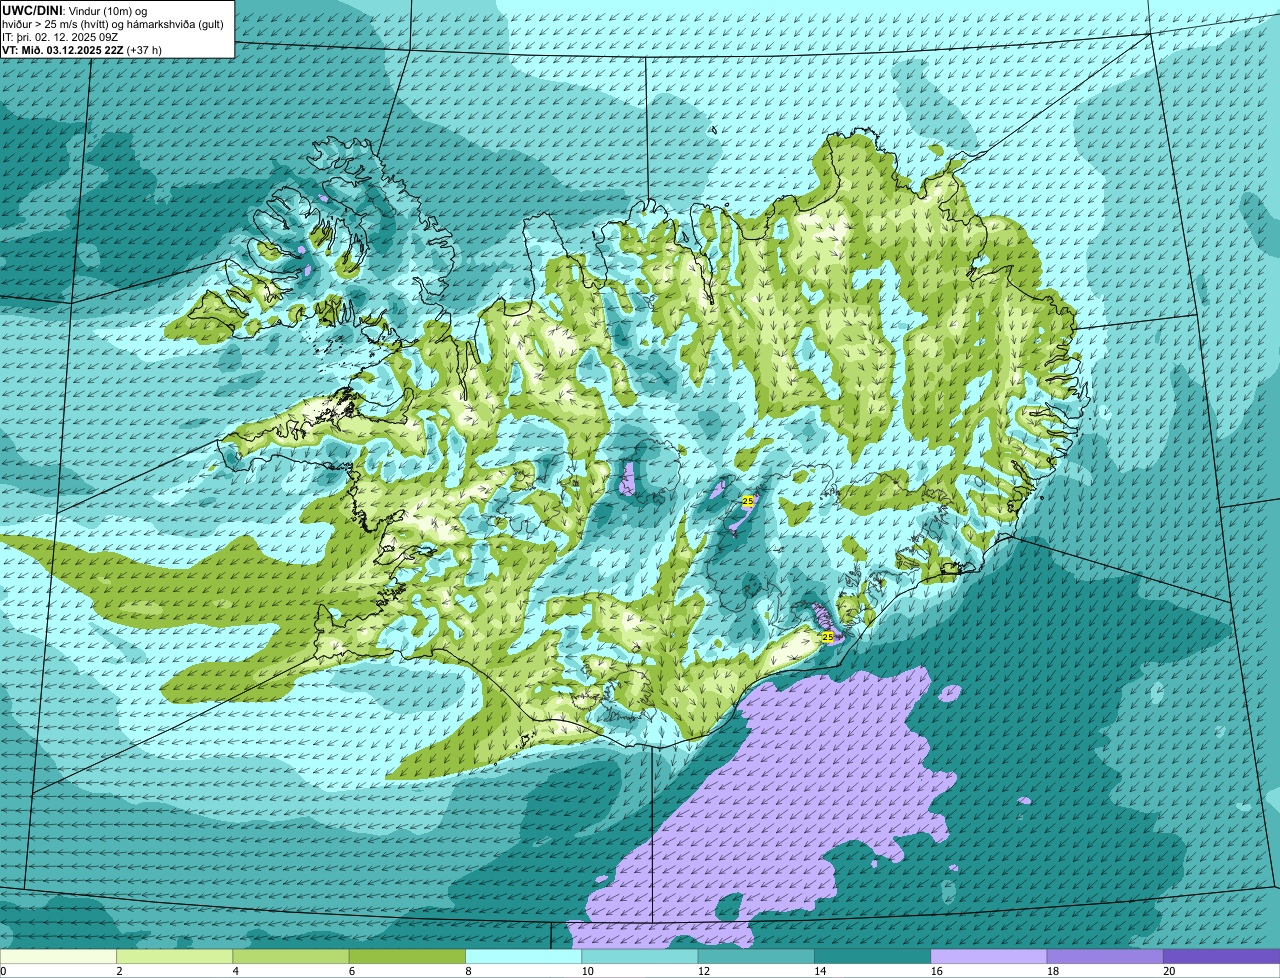Viewport: 1280px width, 978px height.
Task: Select the 4–6 m/s green legend swatch
Action: [291, 956]
